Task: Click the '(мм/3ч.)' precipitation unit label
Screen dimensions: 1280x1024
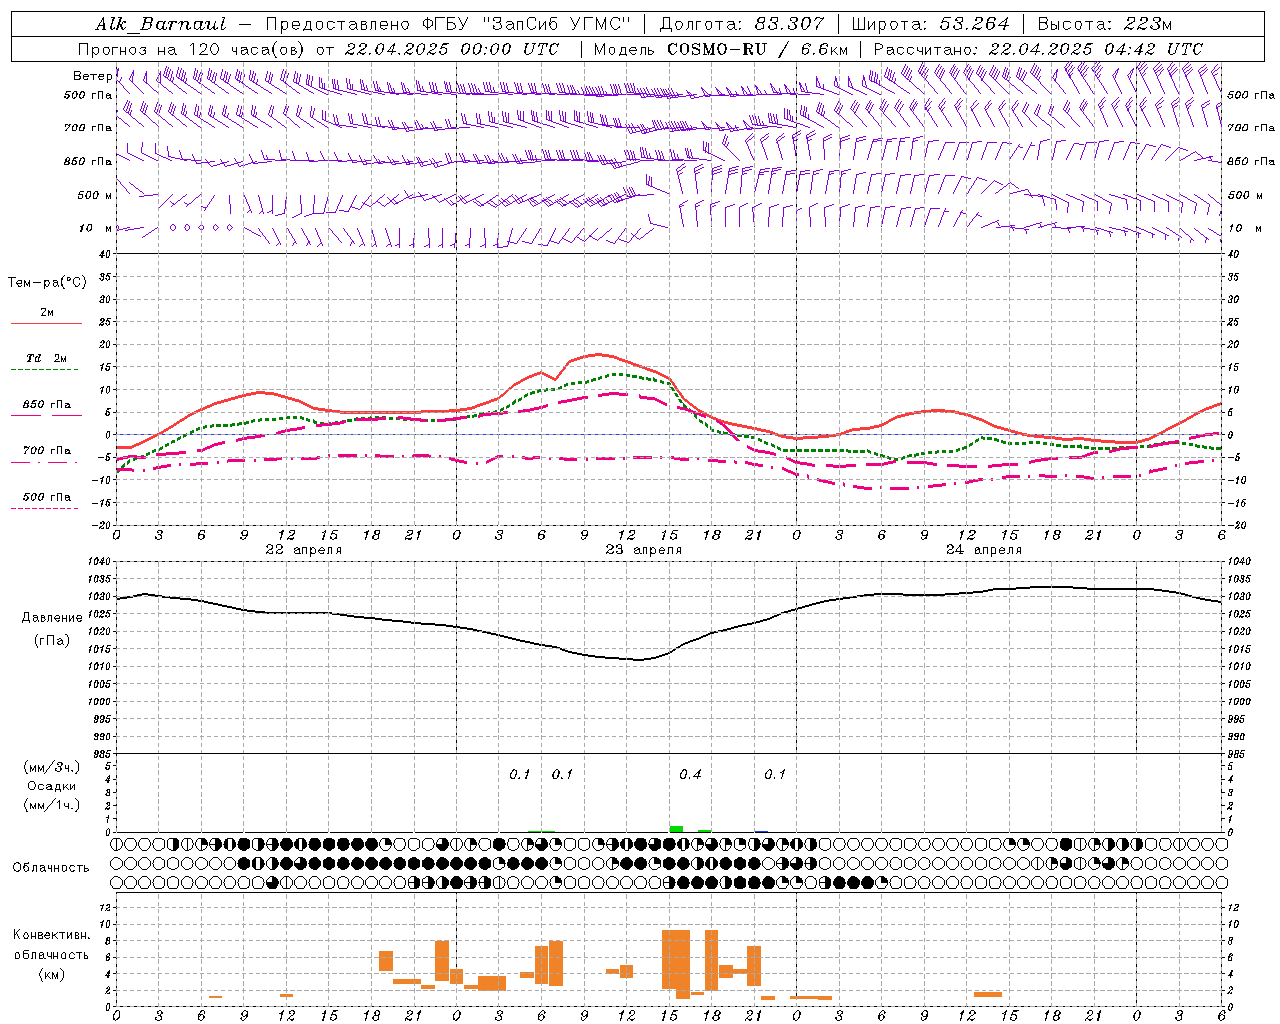Action: [x=52, y=767]
